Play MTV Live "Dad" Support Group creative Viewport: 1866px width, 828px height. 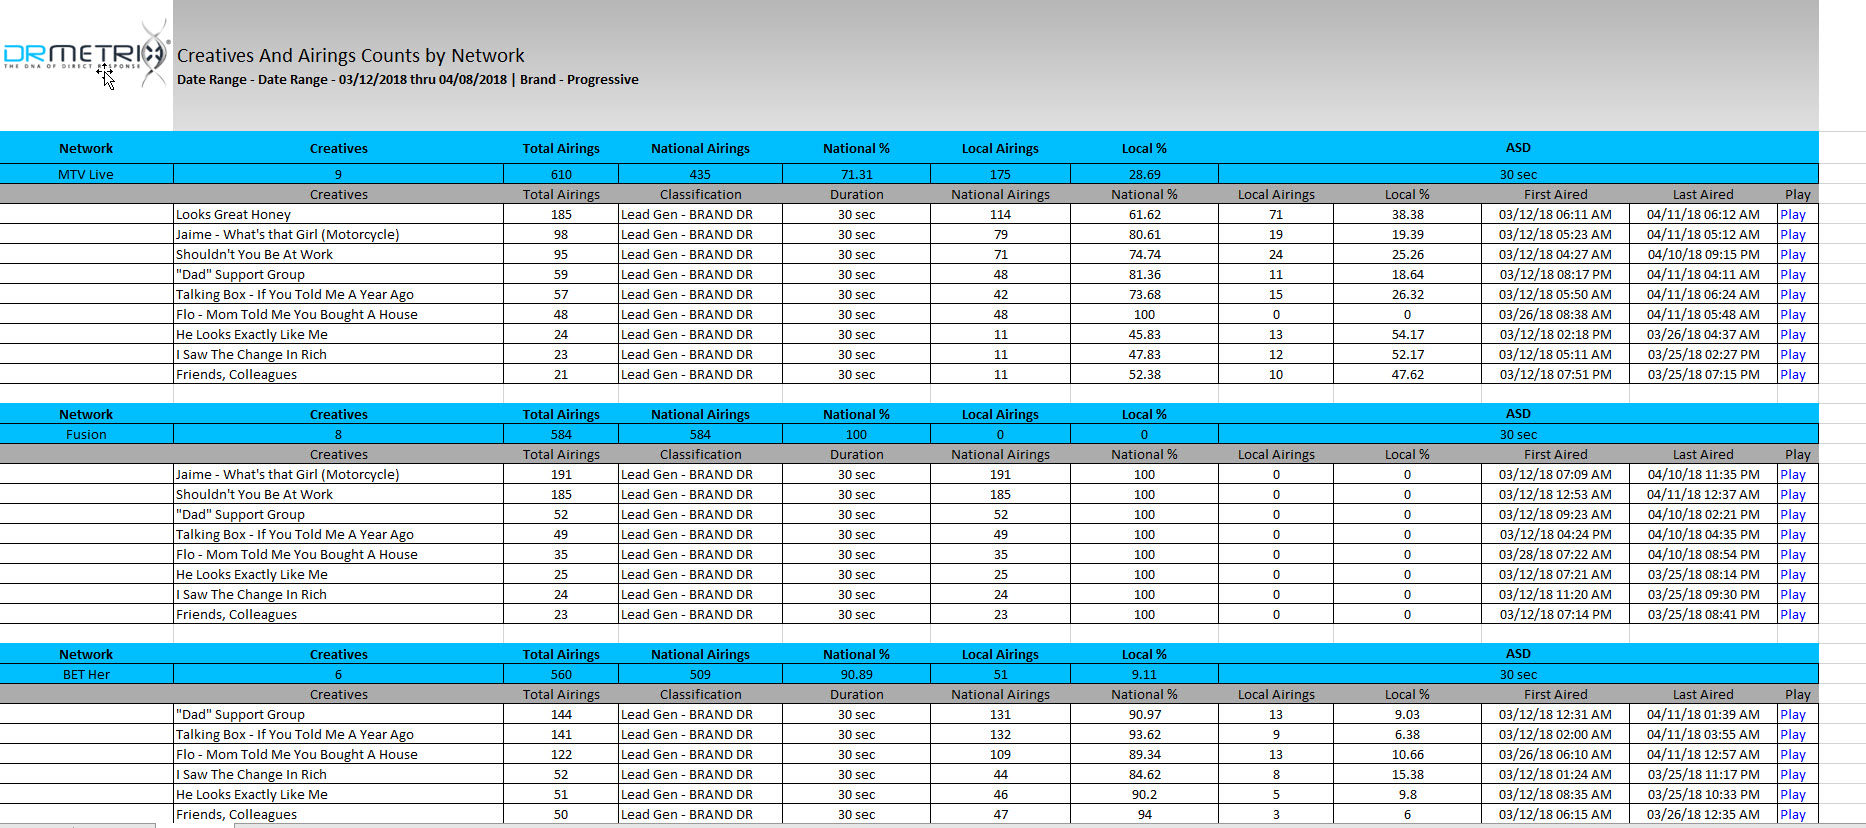click(x=1792, y=274)
